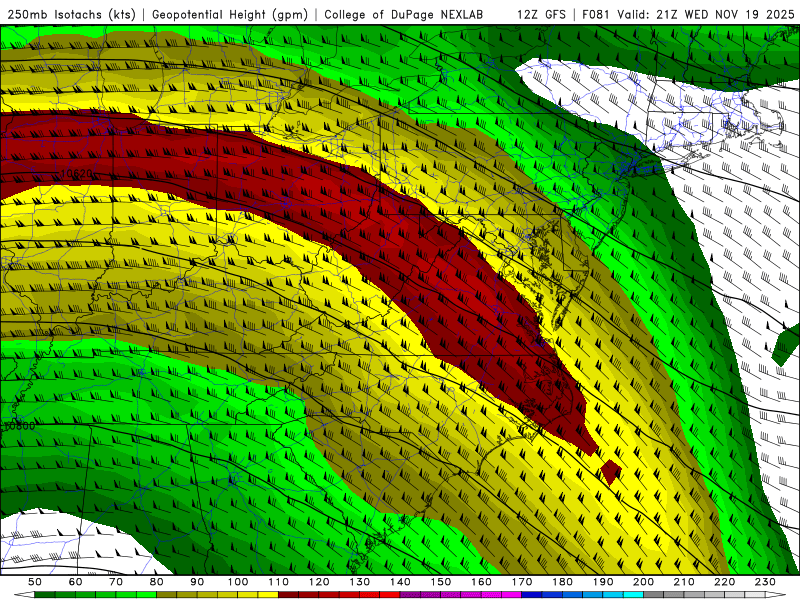Select the magenta swatch just left of '170'
Image resolution: width=800 pixels, height=600 pixels.
click(x=512, y=595)
